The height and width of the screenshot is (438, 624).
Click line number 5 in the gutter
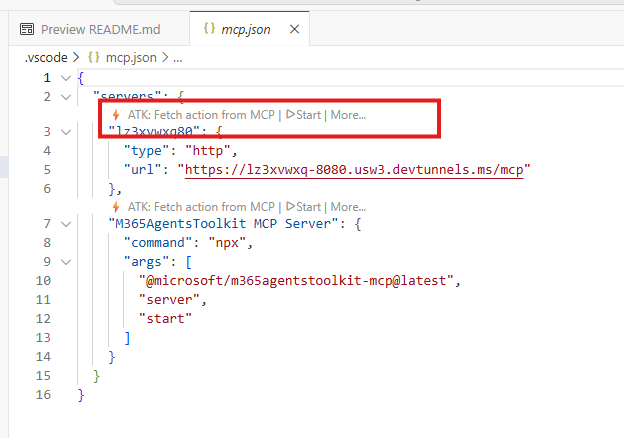(x=47, y=170)
